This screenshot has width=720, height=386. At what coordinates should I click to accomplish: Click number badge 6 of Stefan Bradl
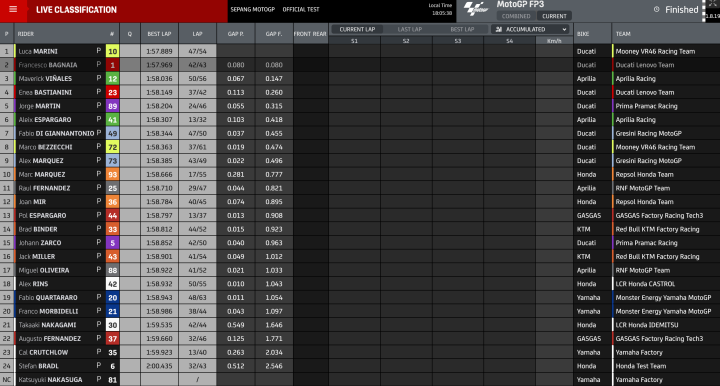click(x=112, y=366)
